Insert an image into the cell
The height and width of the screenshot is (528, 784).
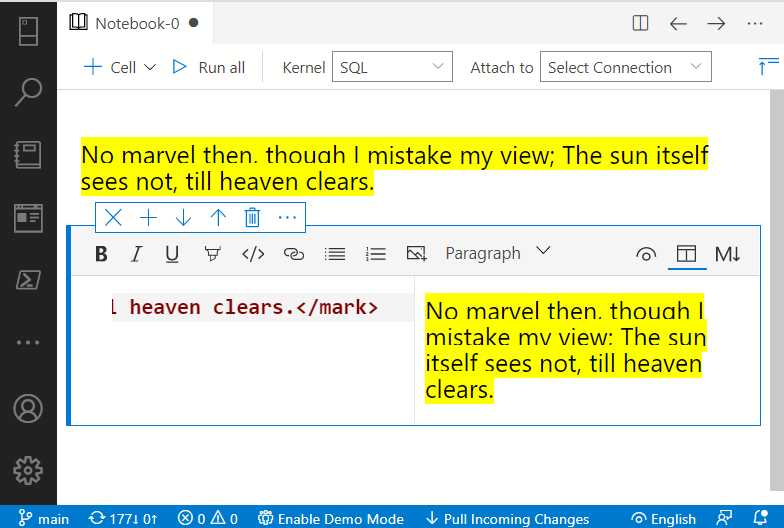[416, 254]
